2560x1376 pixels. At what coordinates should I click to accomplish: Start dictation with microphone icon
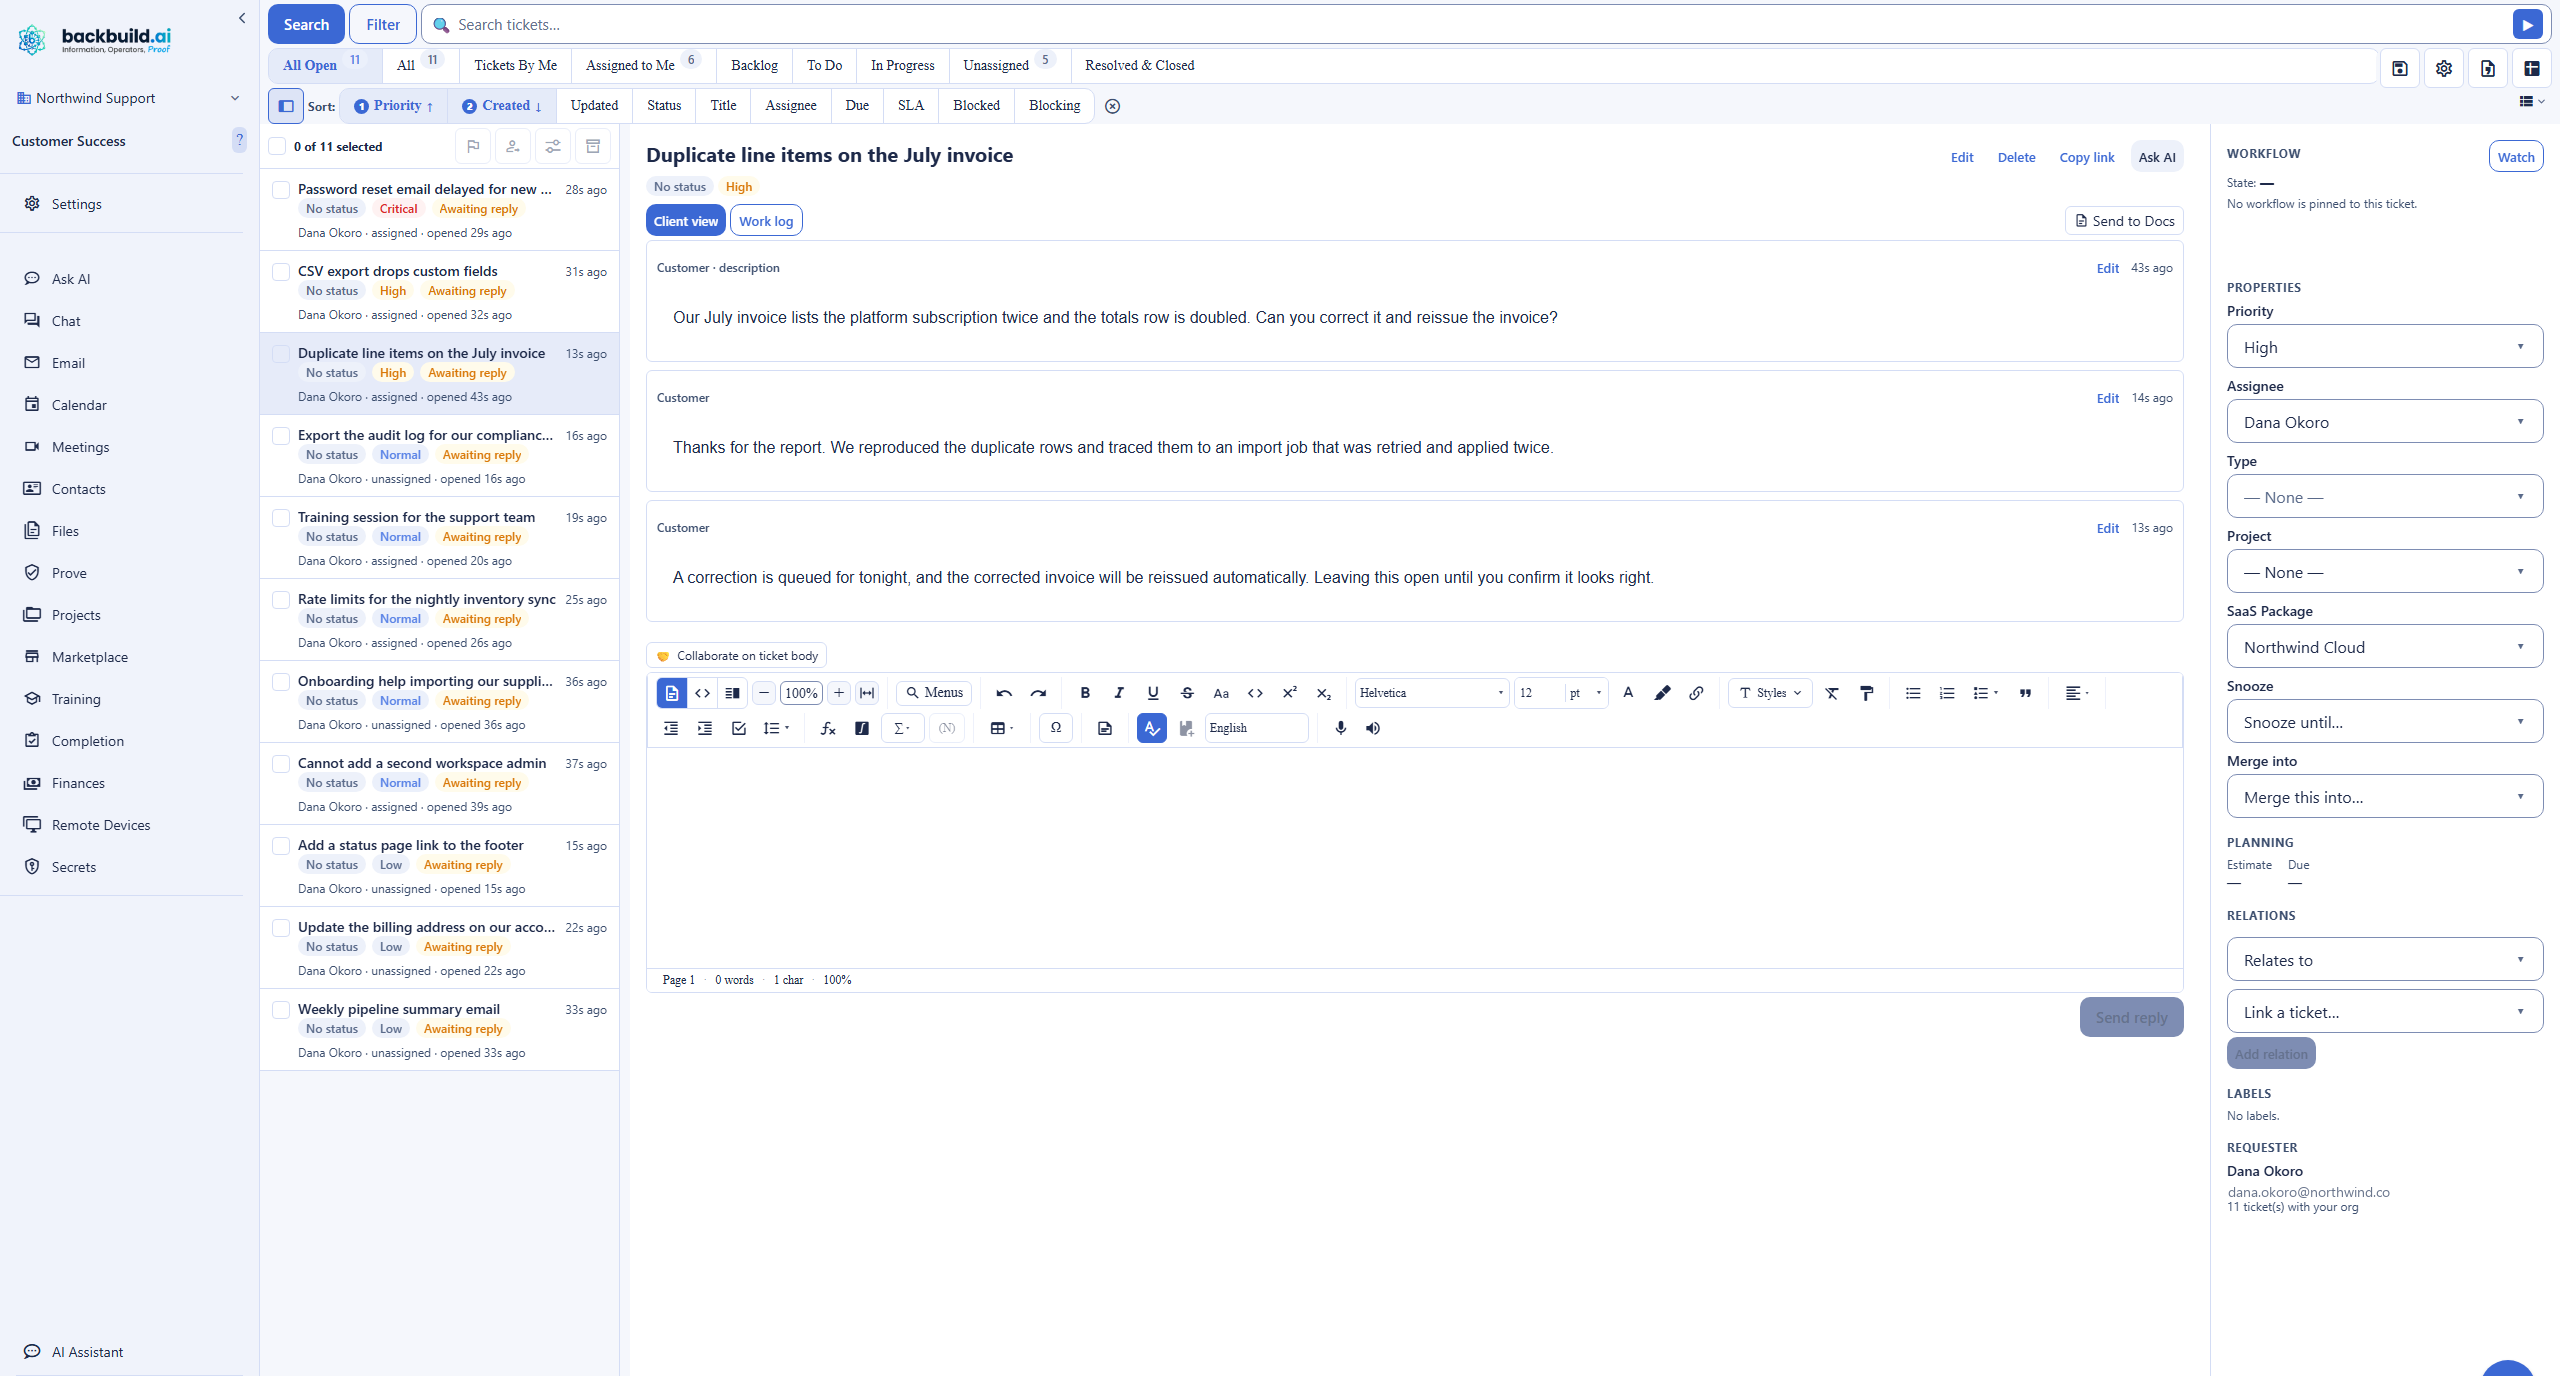1341,728
